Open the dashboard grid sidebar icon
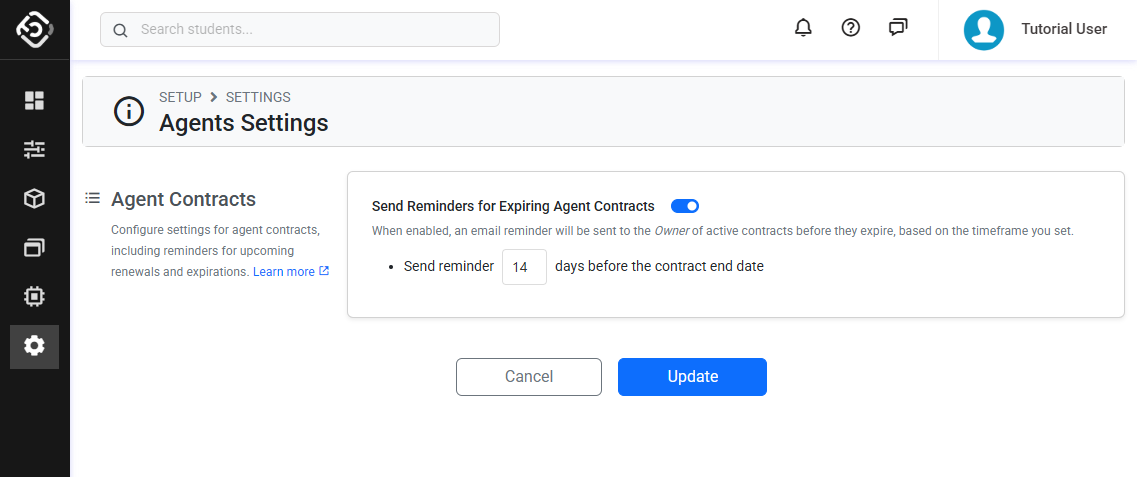 click(34, 100)
